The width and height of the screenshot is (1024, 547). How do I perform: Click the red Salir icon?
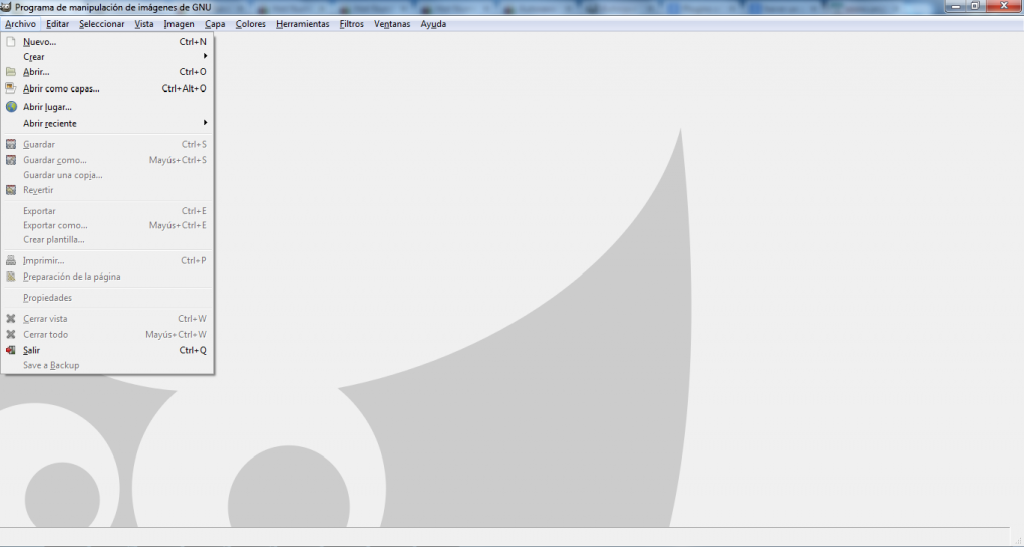(x=11, y=350)
